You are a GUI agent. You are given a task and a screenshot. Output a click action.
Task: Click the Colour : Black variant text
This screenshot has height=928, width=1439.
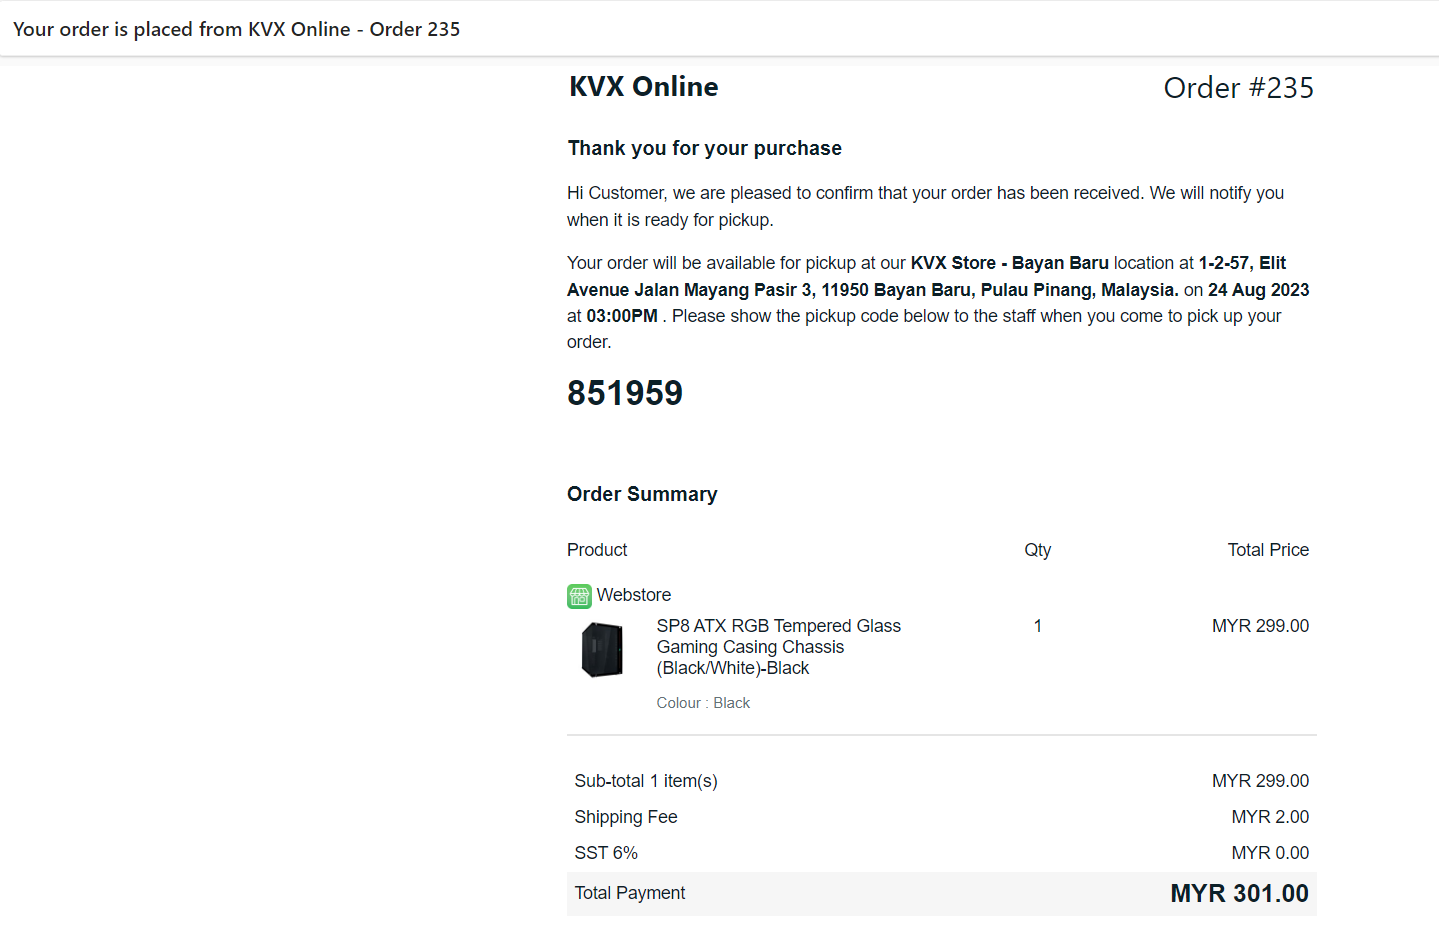tap(702, 703)
